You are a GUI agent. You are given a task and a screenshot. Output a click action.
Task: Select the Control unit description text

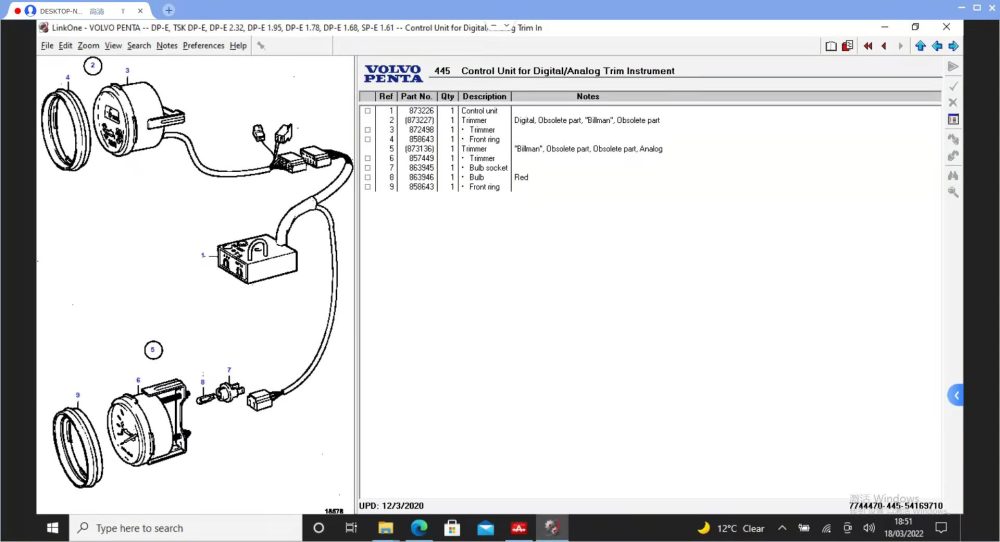479,111
